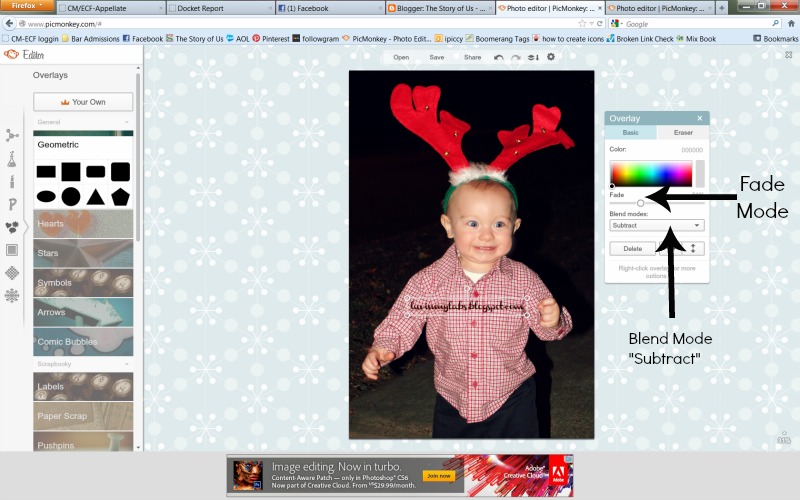Open the settings gear in editor toolbar
This screenshot has width=800, height=500.
point(551,57)
